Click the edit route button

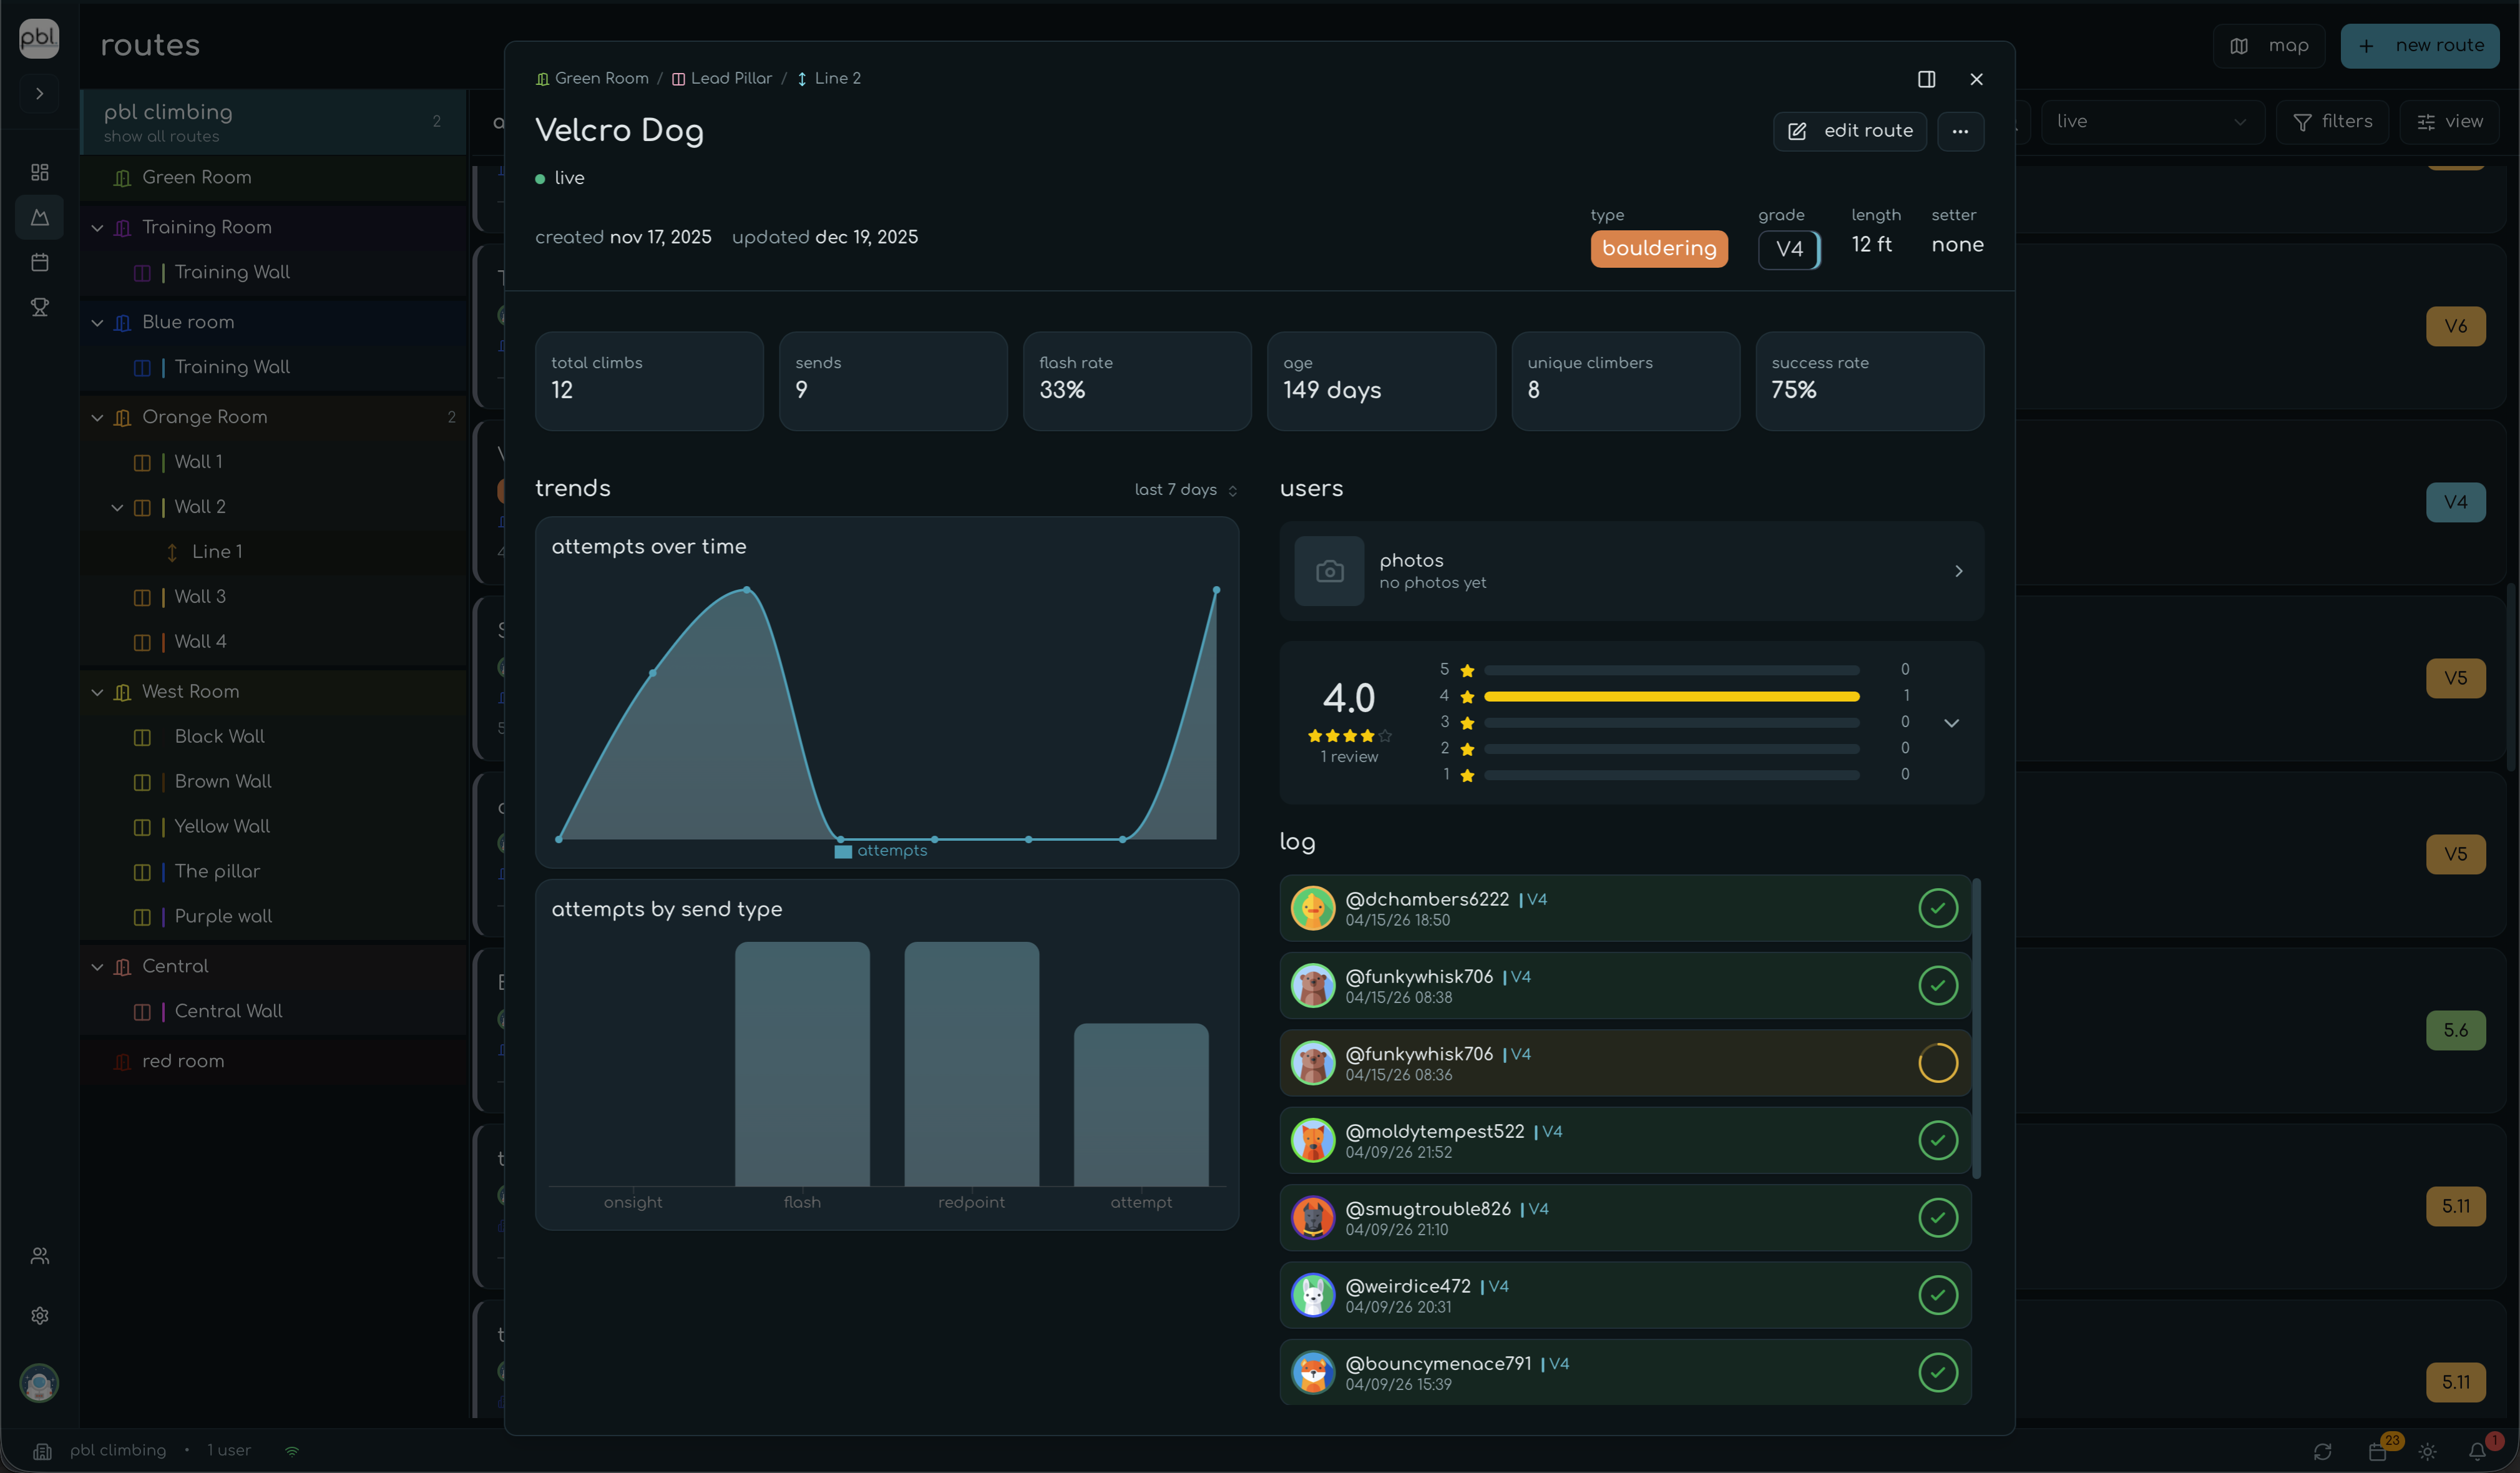[x=1849, y=131]
